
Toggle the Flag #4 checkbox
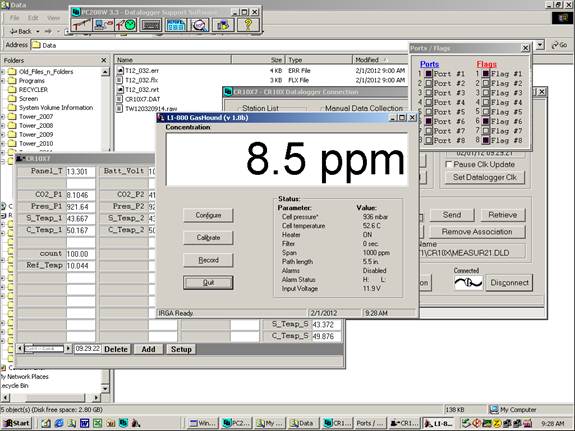point(486,102)
